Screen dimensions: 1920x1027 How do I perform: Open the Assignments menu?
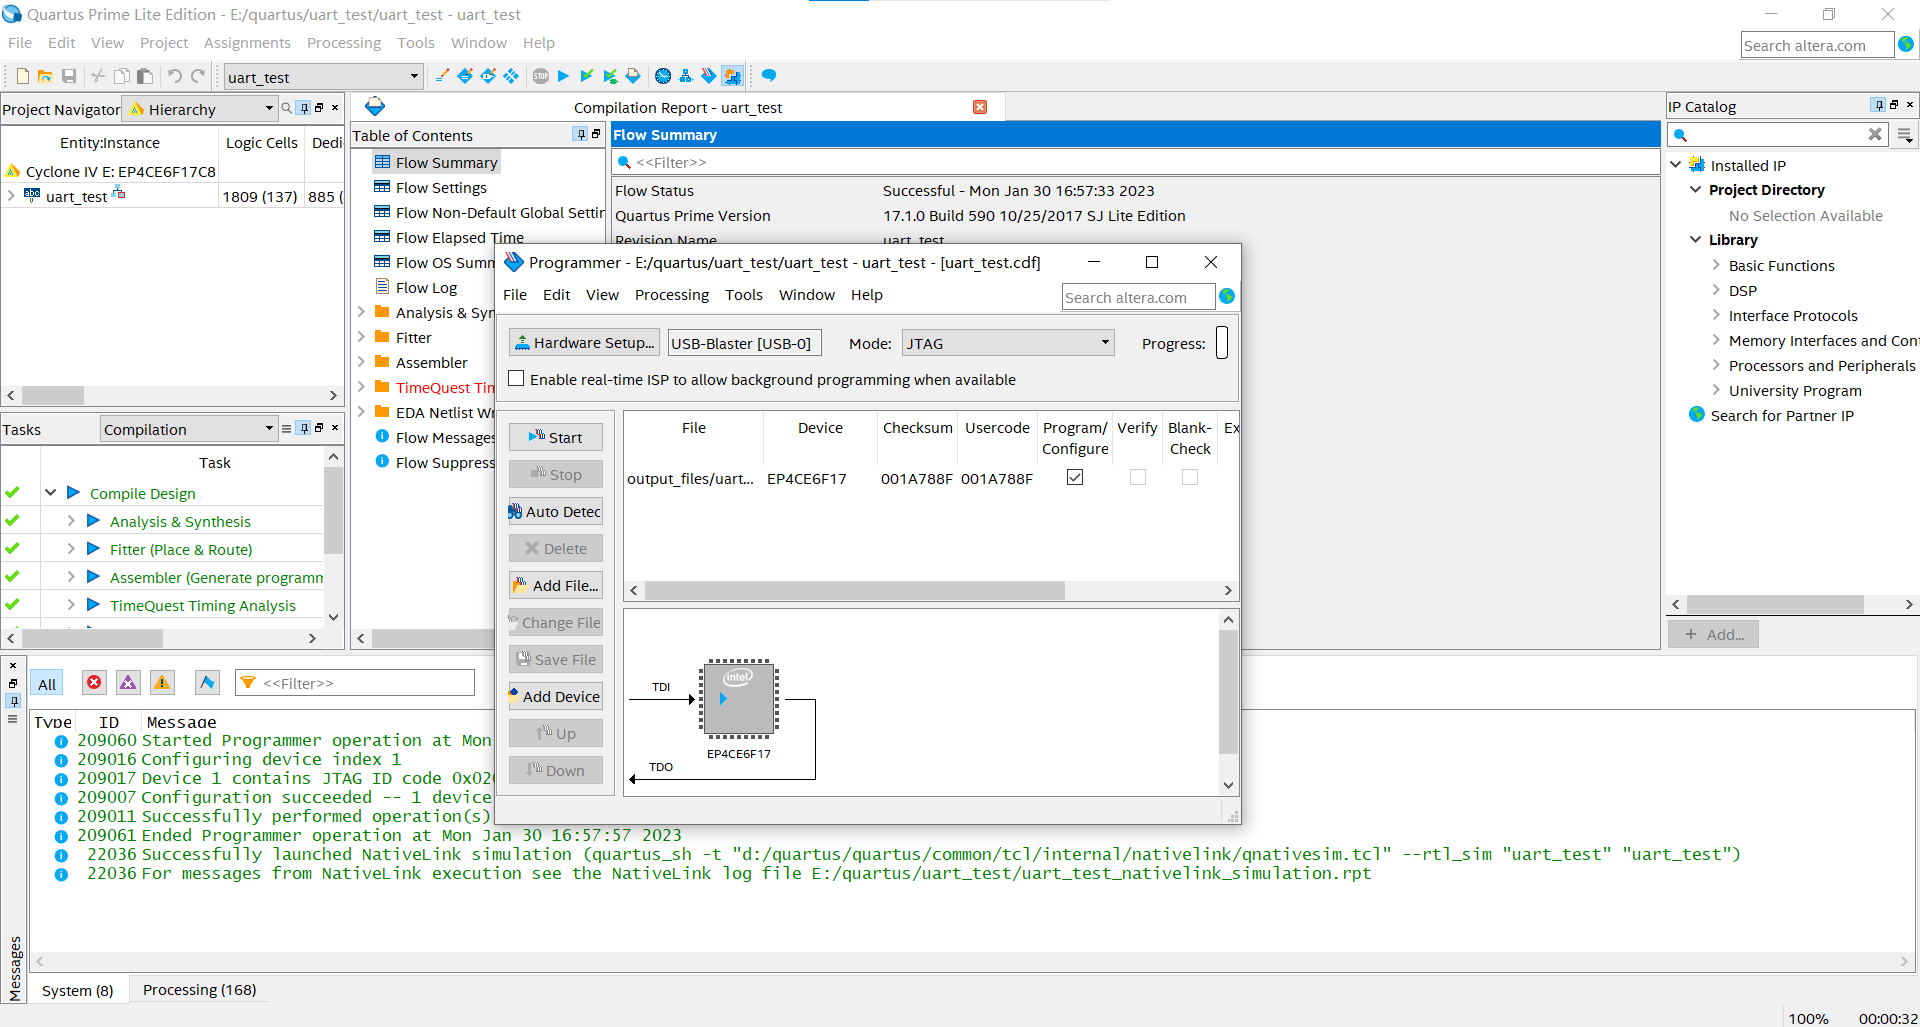click(247, 43)
